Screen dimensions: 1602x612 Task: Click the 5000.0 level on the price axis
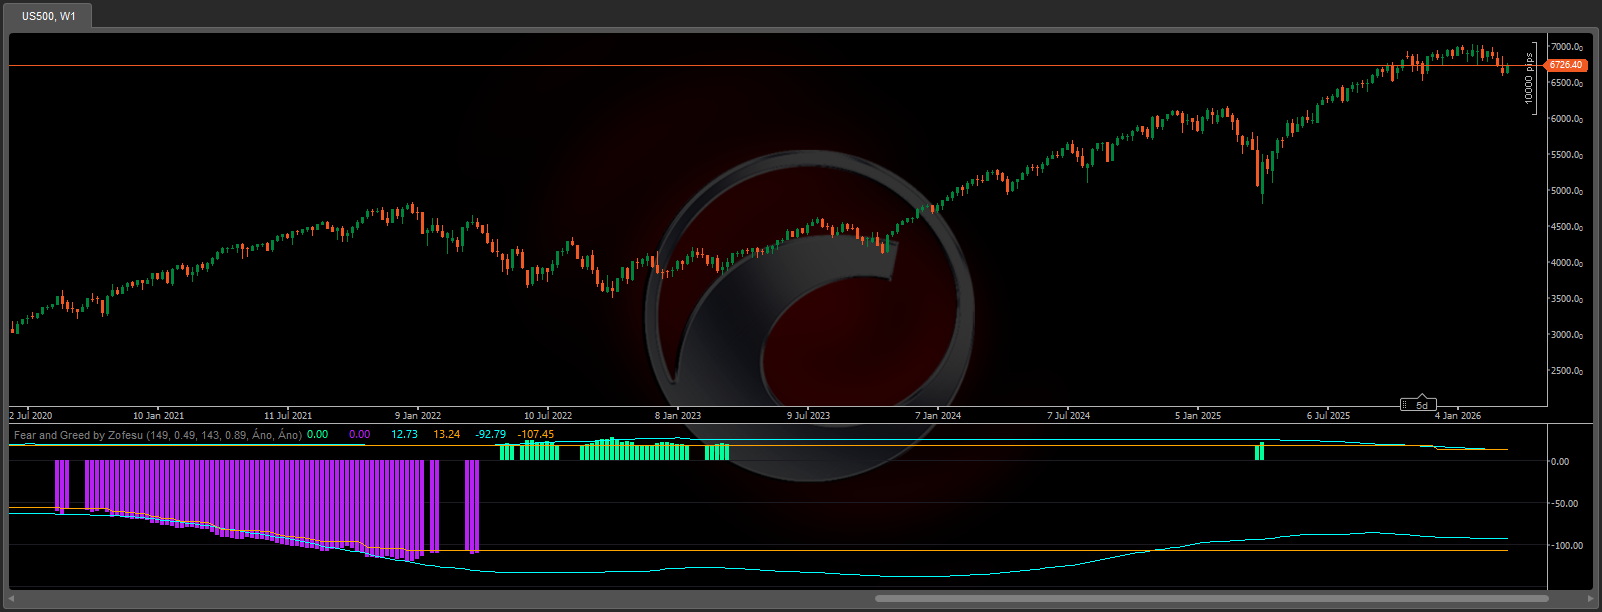[x=1565, y=191]
